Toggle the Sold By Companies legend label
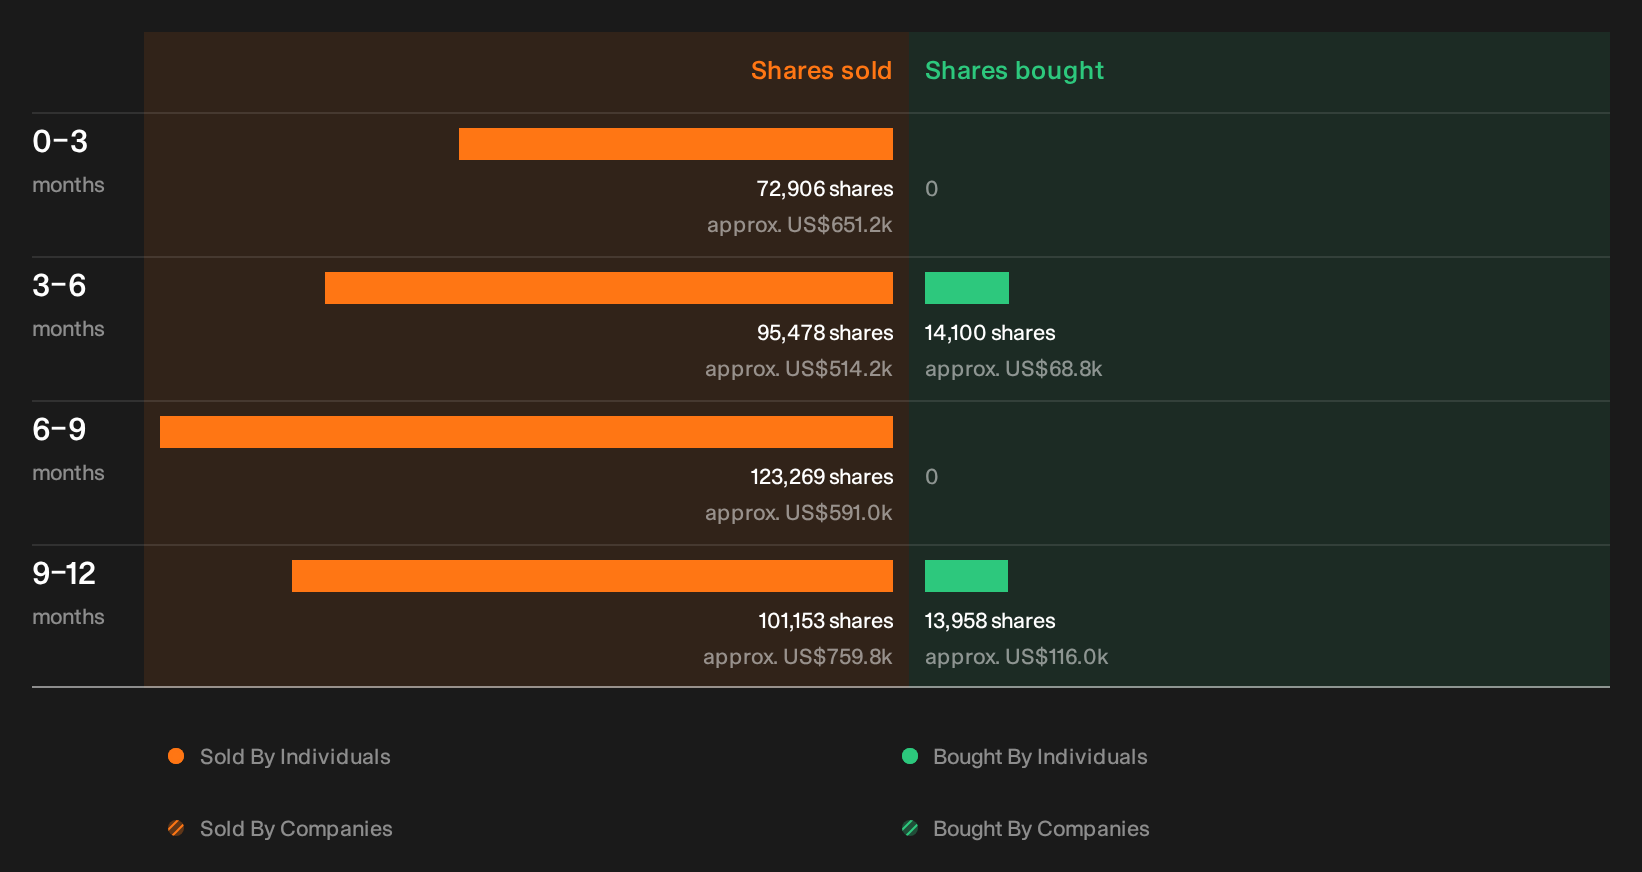The width and height of the screenshot is (1642, 872). click(x=296, y=829)
